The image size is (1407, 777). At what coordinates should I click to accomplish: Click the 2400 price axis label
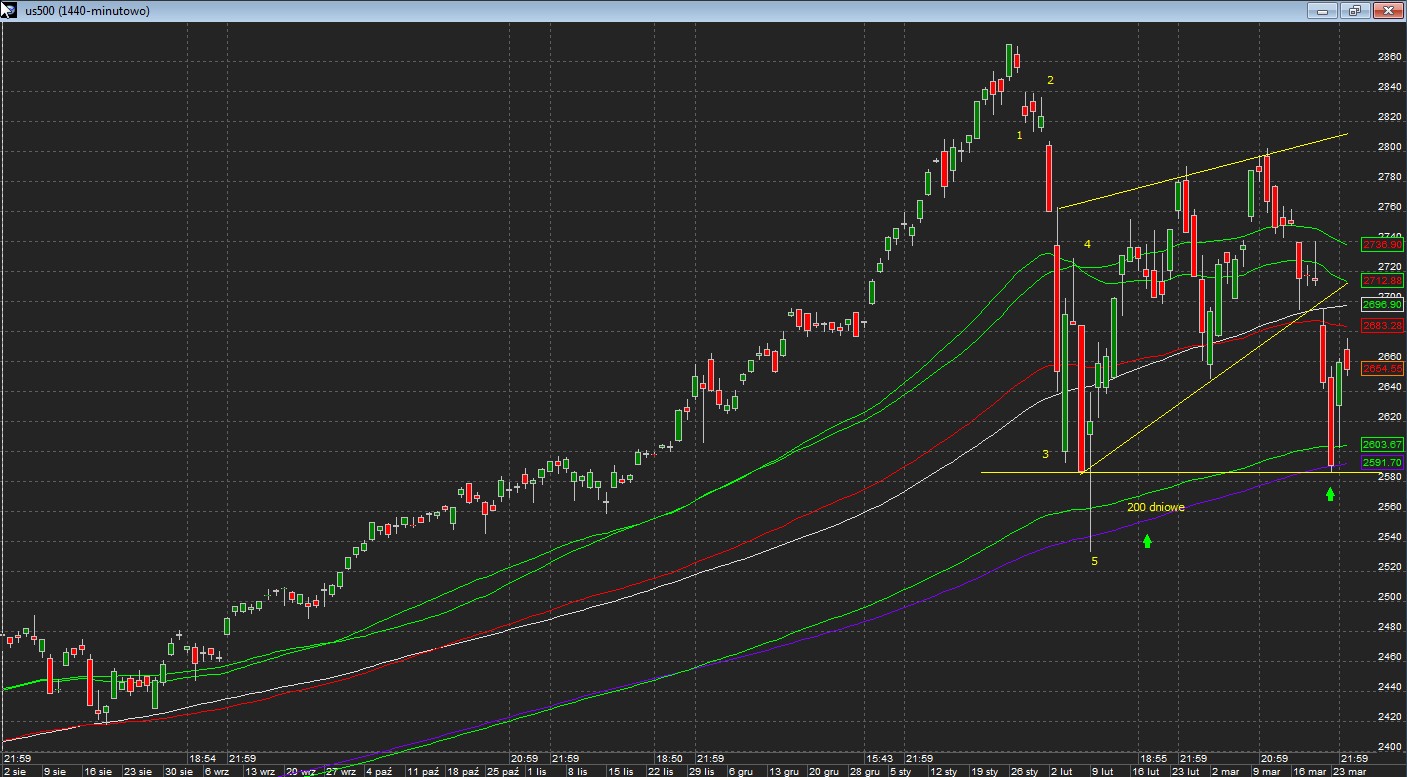tap(1389, 747)
